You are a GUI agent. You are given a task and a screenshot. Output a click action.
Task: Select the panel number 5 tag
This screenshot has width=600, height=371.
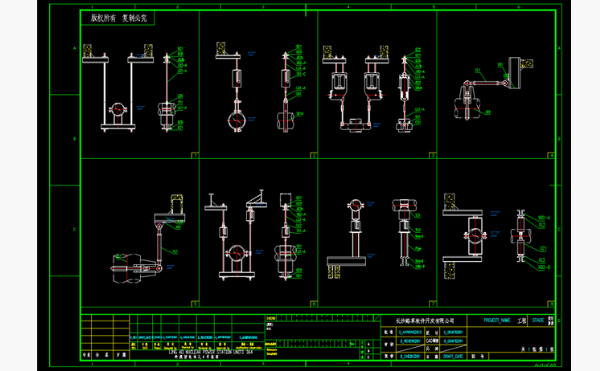coord(195,304)
